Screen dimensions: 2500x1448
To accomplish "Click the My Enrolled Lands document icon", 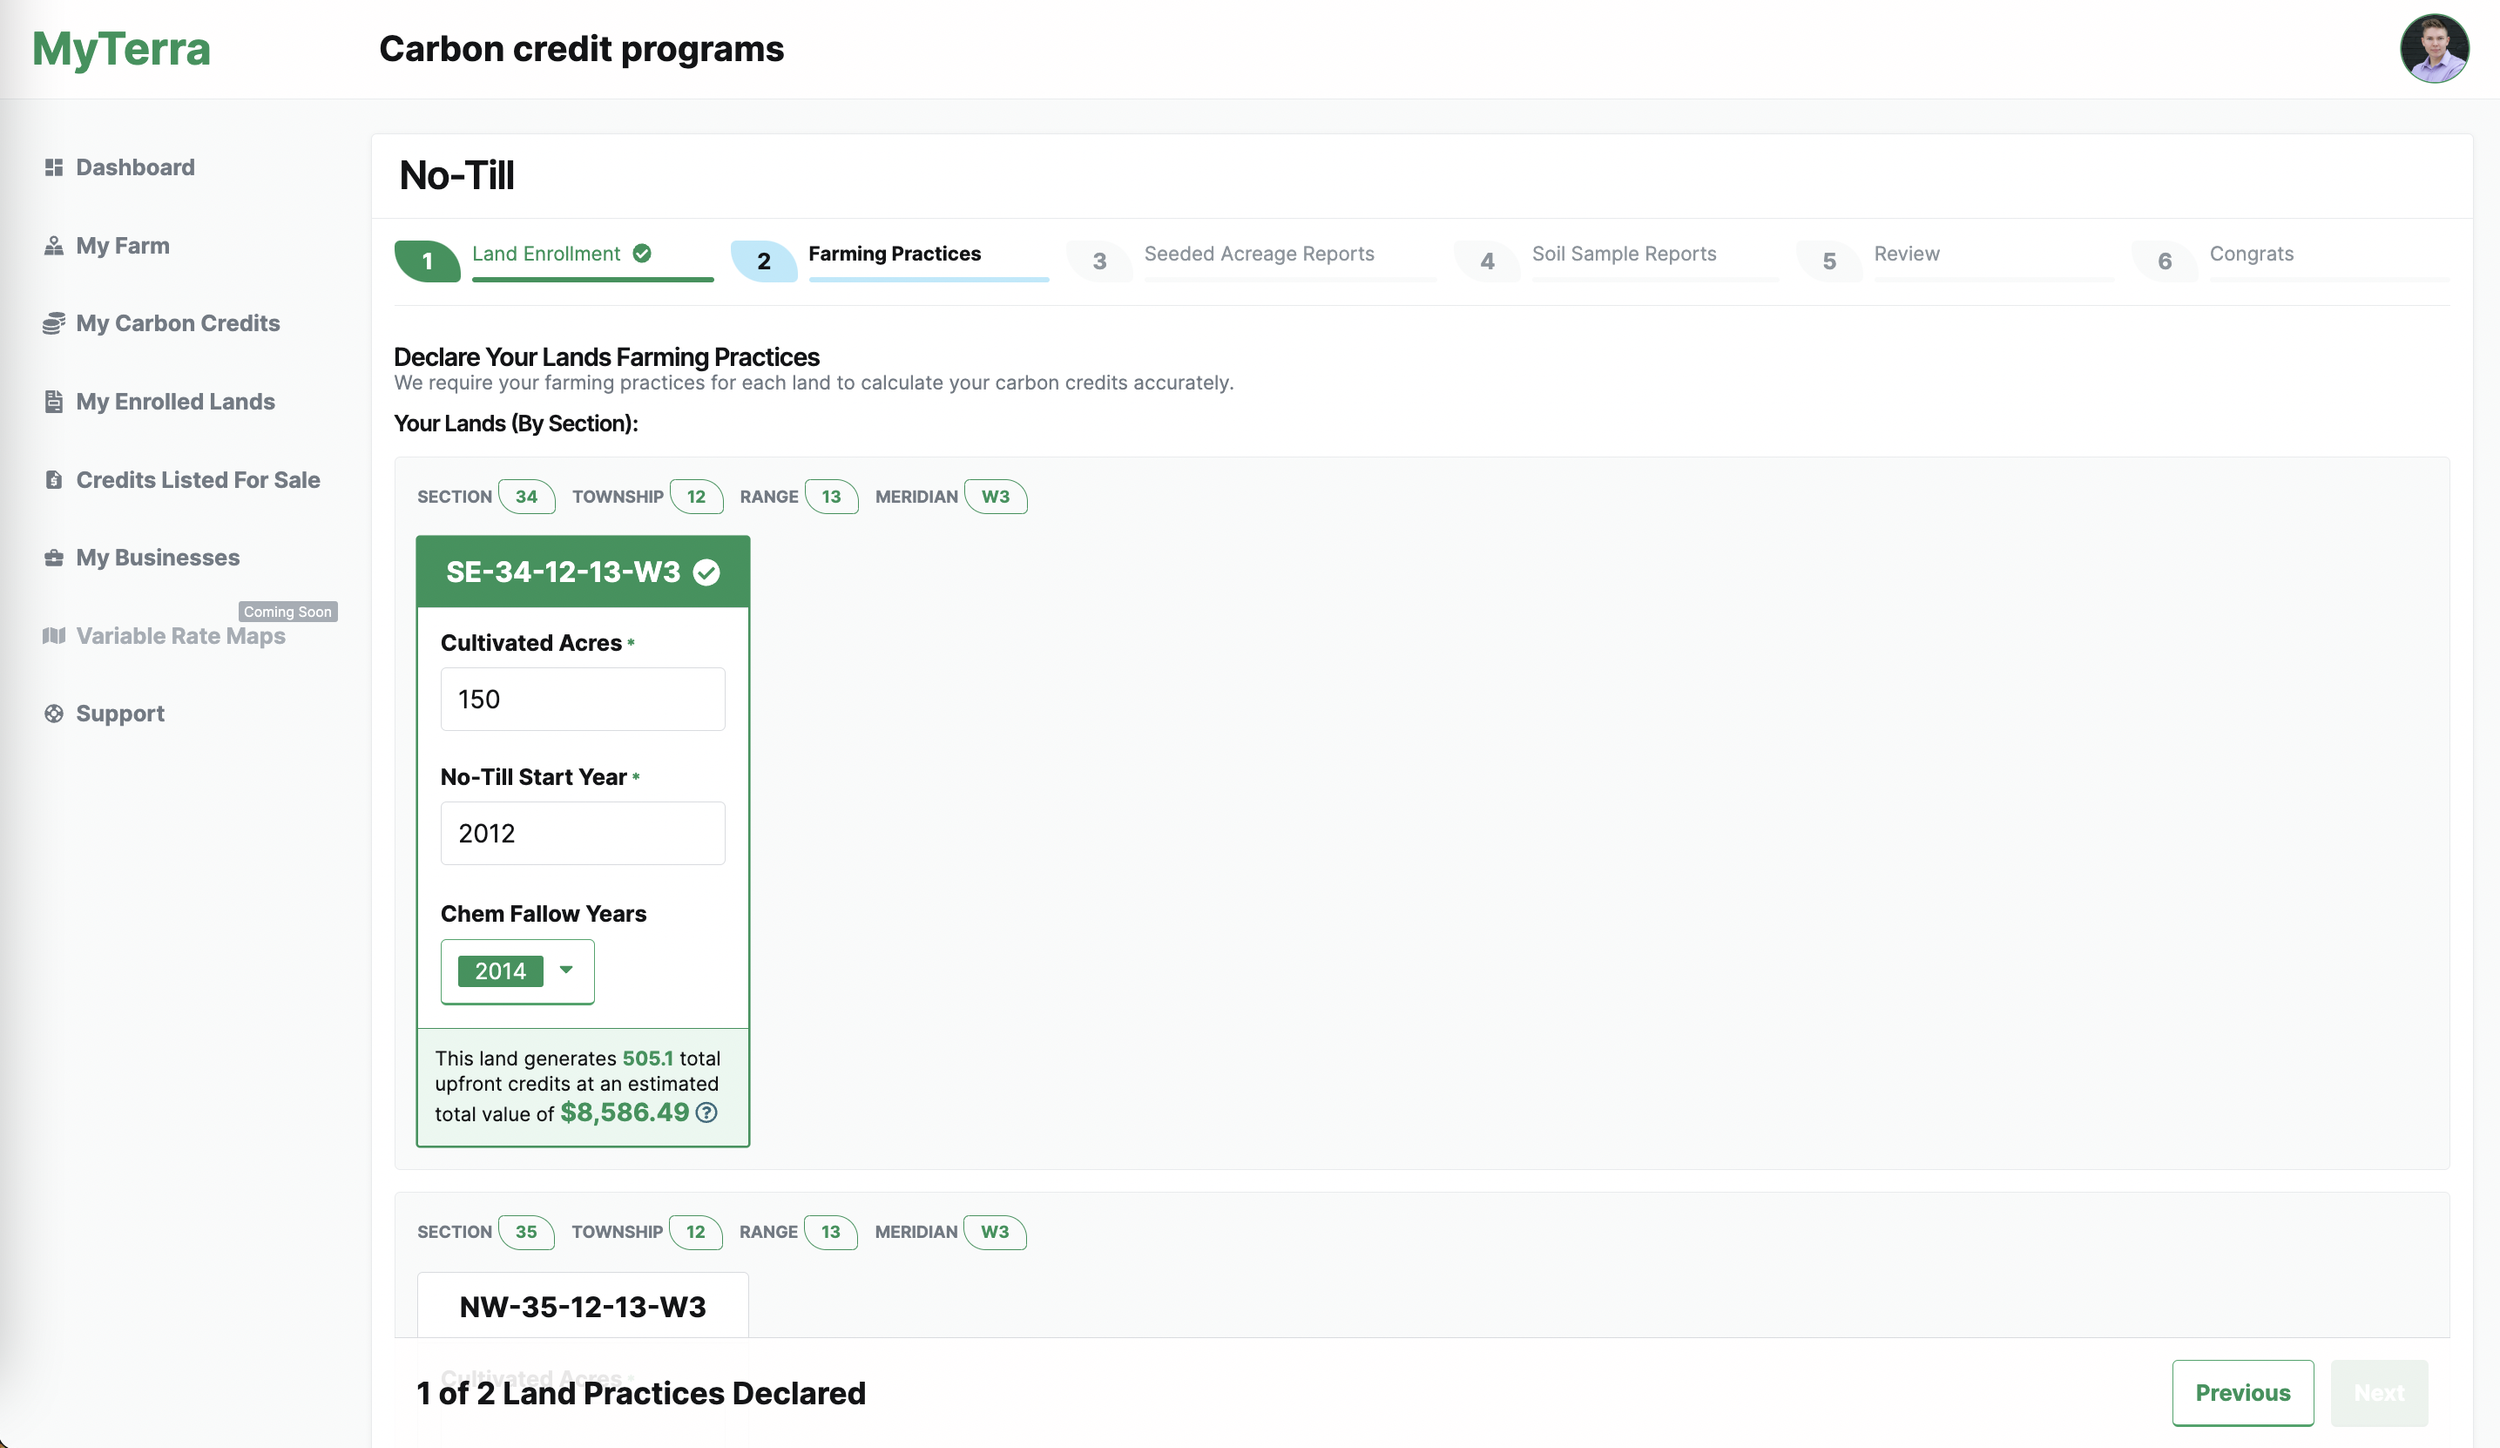I will [x=54, y=401].
